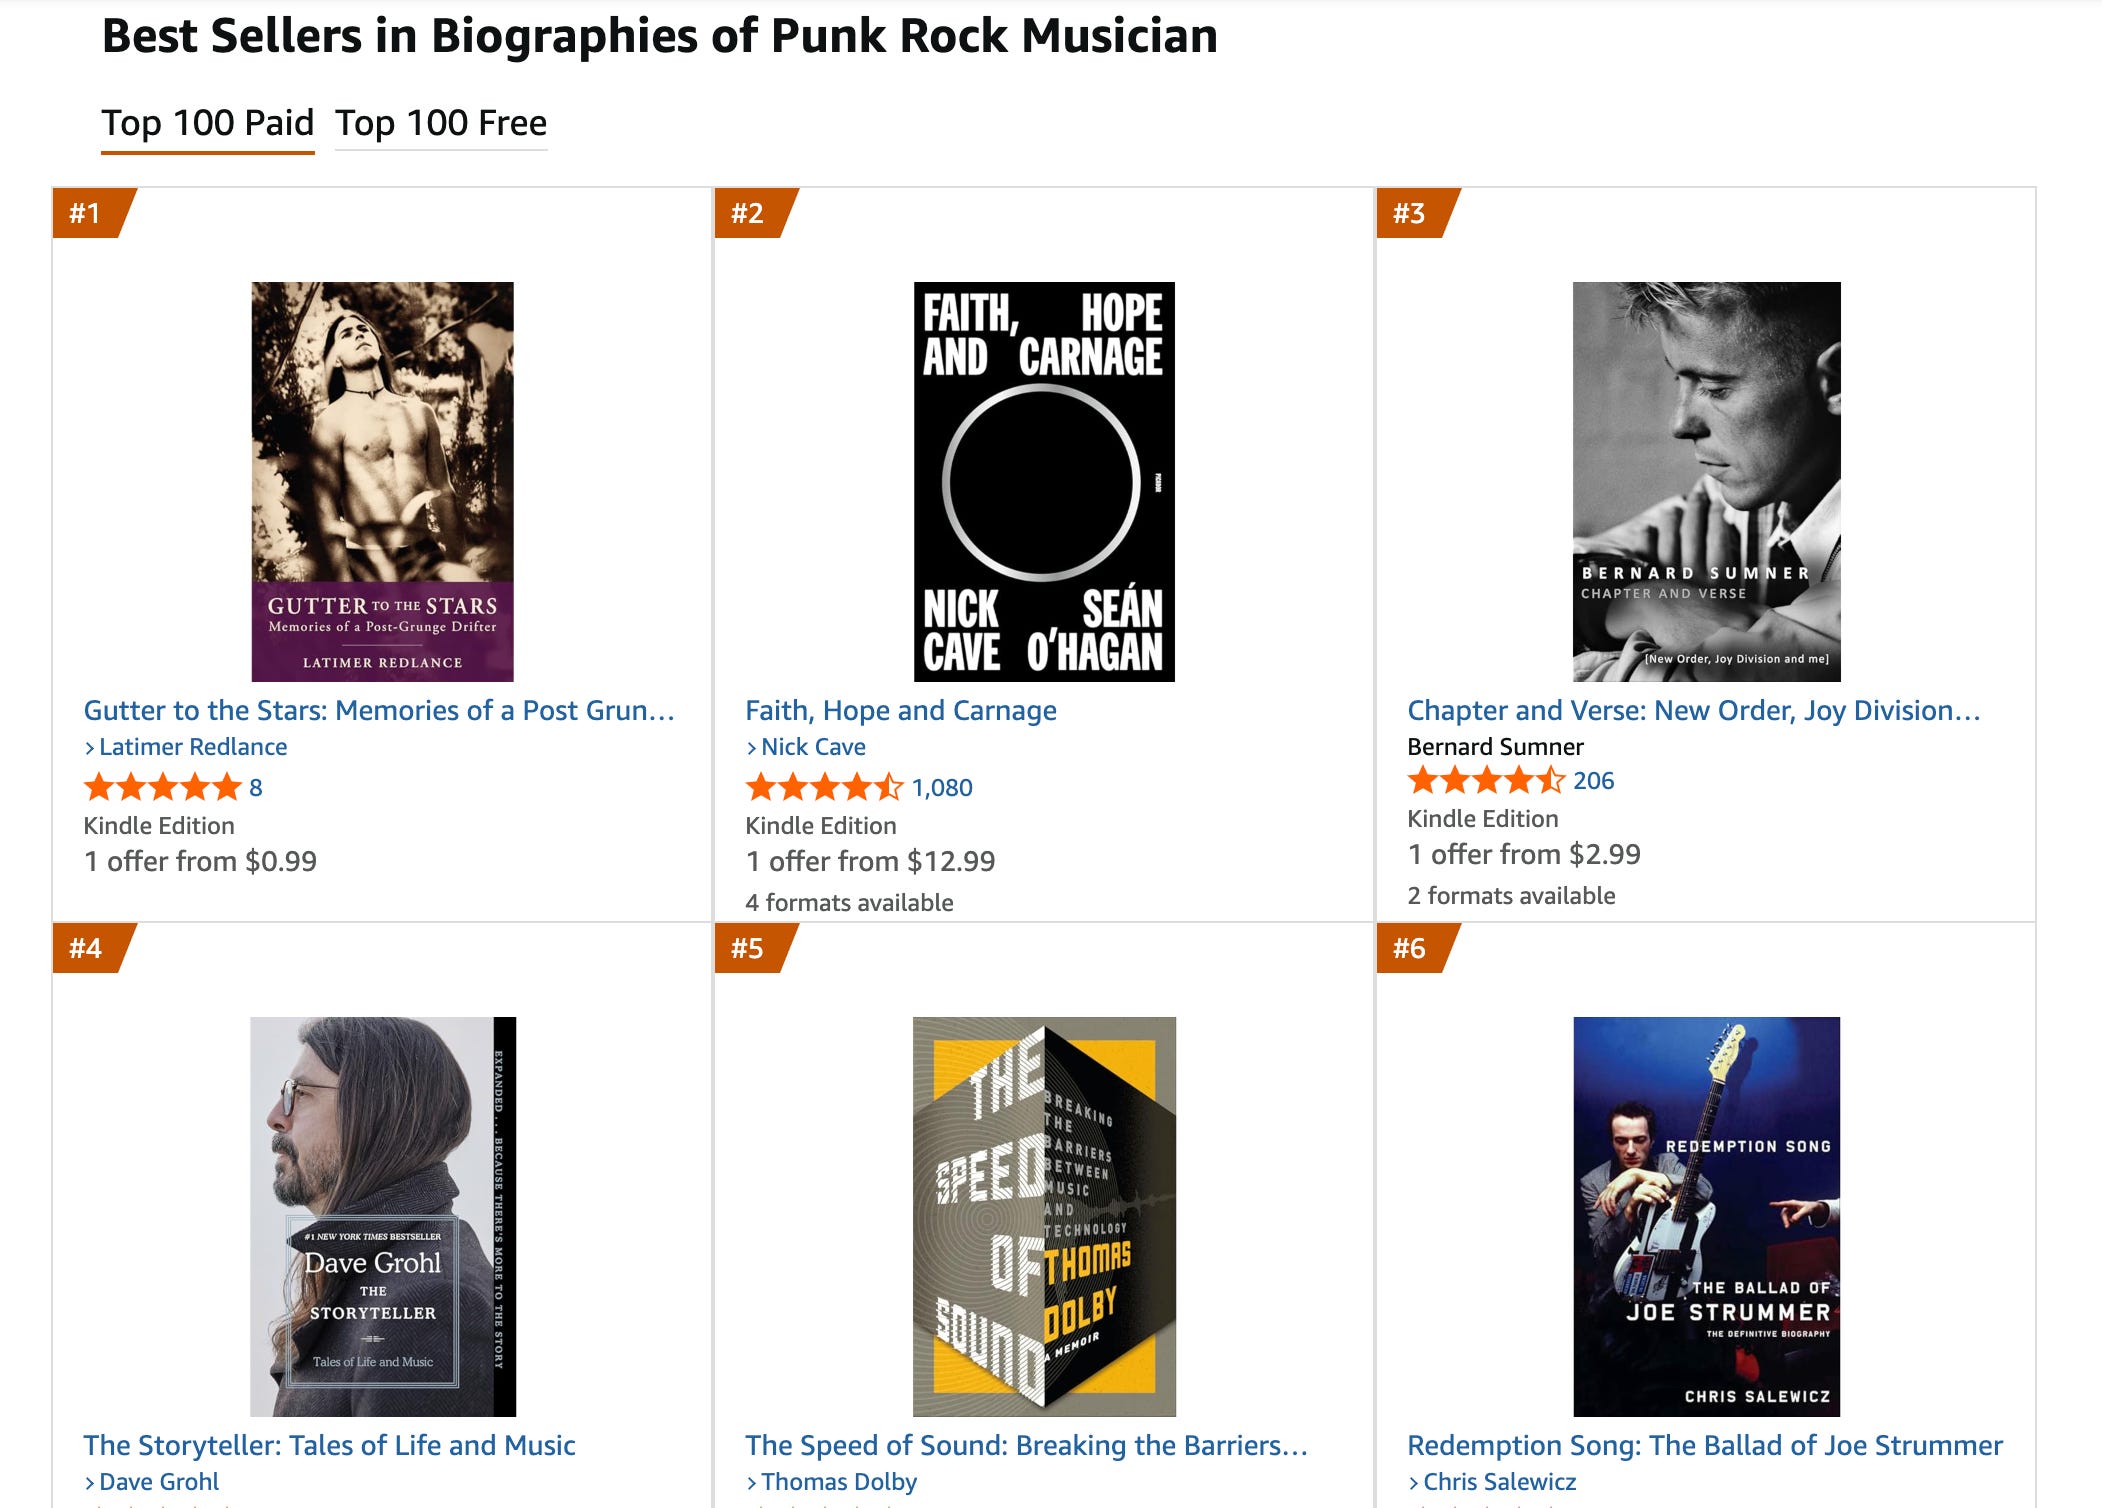Click the star rating for Chapter and Verse
This screenshot has height=1508, width=2102.
tap(1487, 780)
